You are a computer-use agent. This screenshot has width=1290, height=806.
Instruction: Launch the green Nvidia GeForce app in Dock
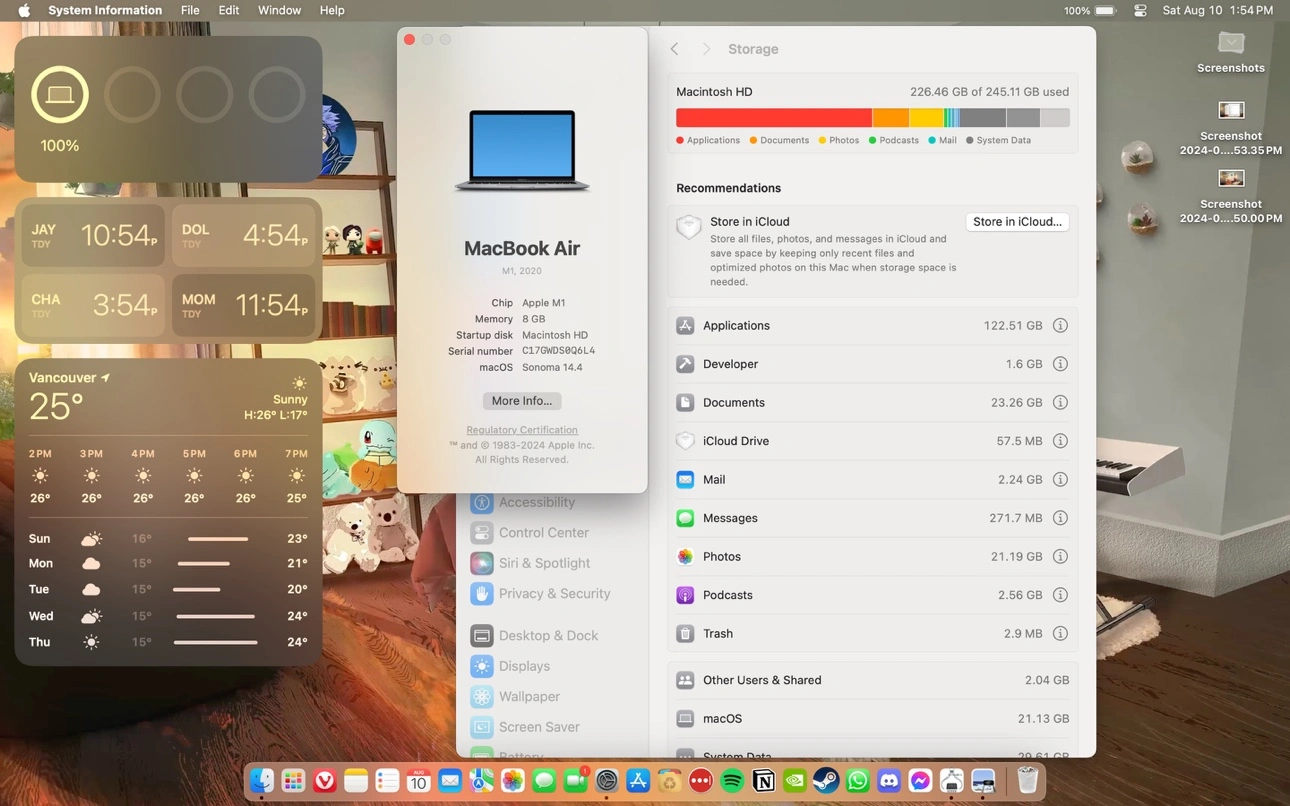click(x=795, y=780)
